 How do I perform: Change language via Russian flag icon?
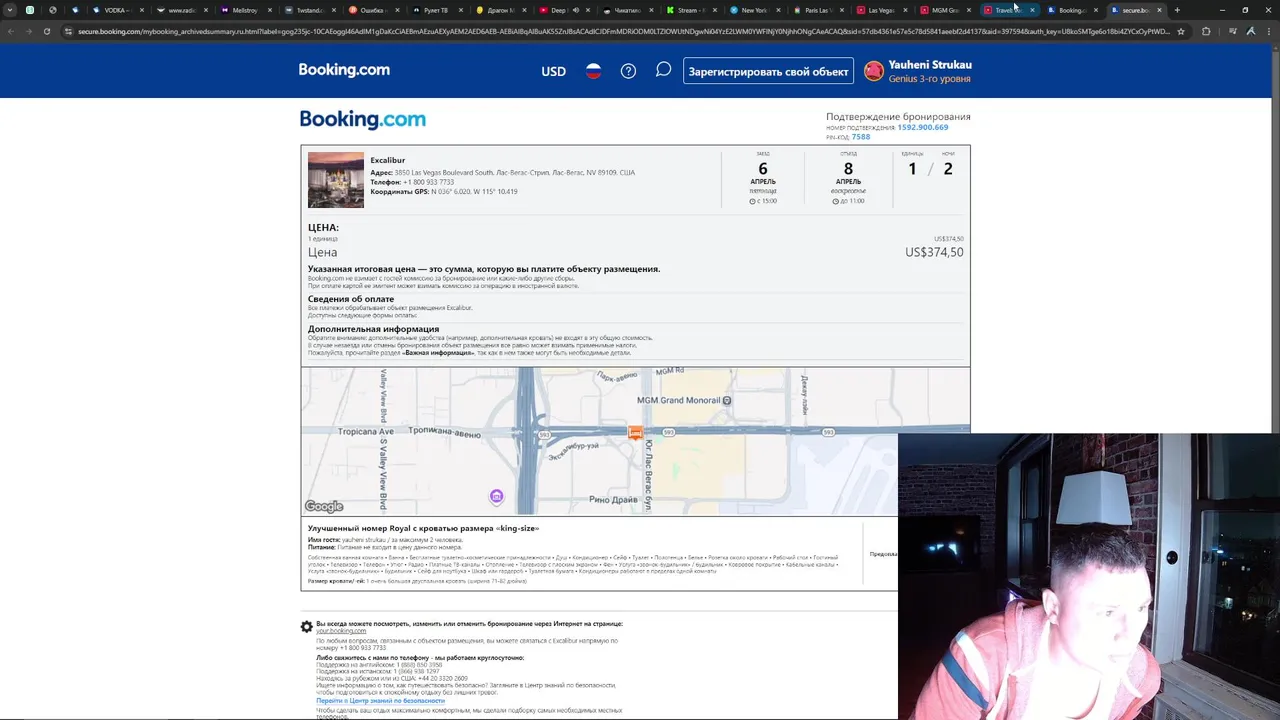[x=593, y=71]
